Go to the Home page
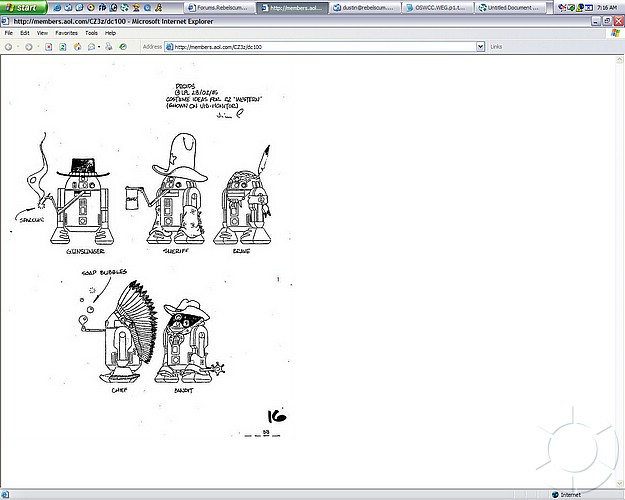 pos(78,47)
